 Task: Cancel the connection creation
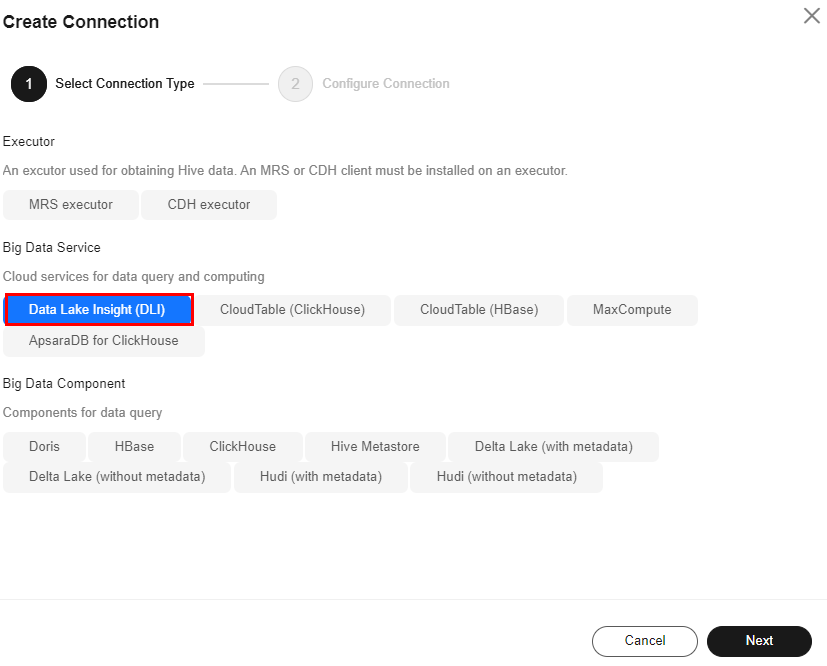tap(645, 641)
